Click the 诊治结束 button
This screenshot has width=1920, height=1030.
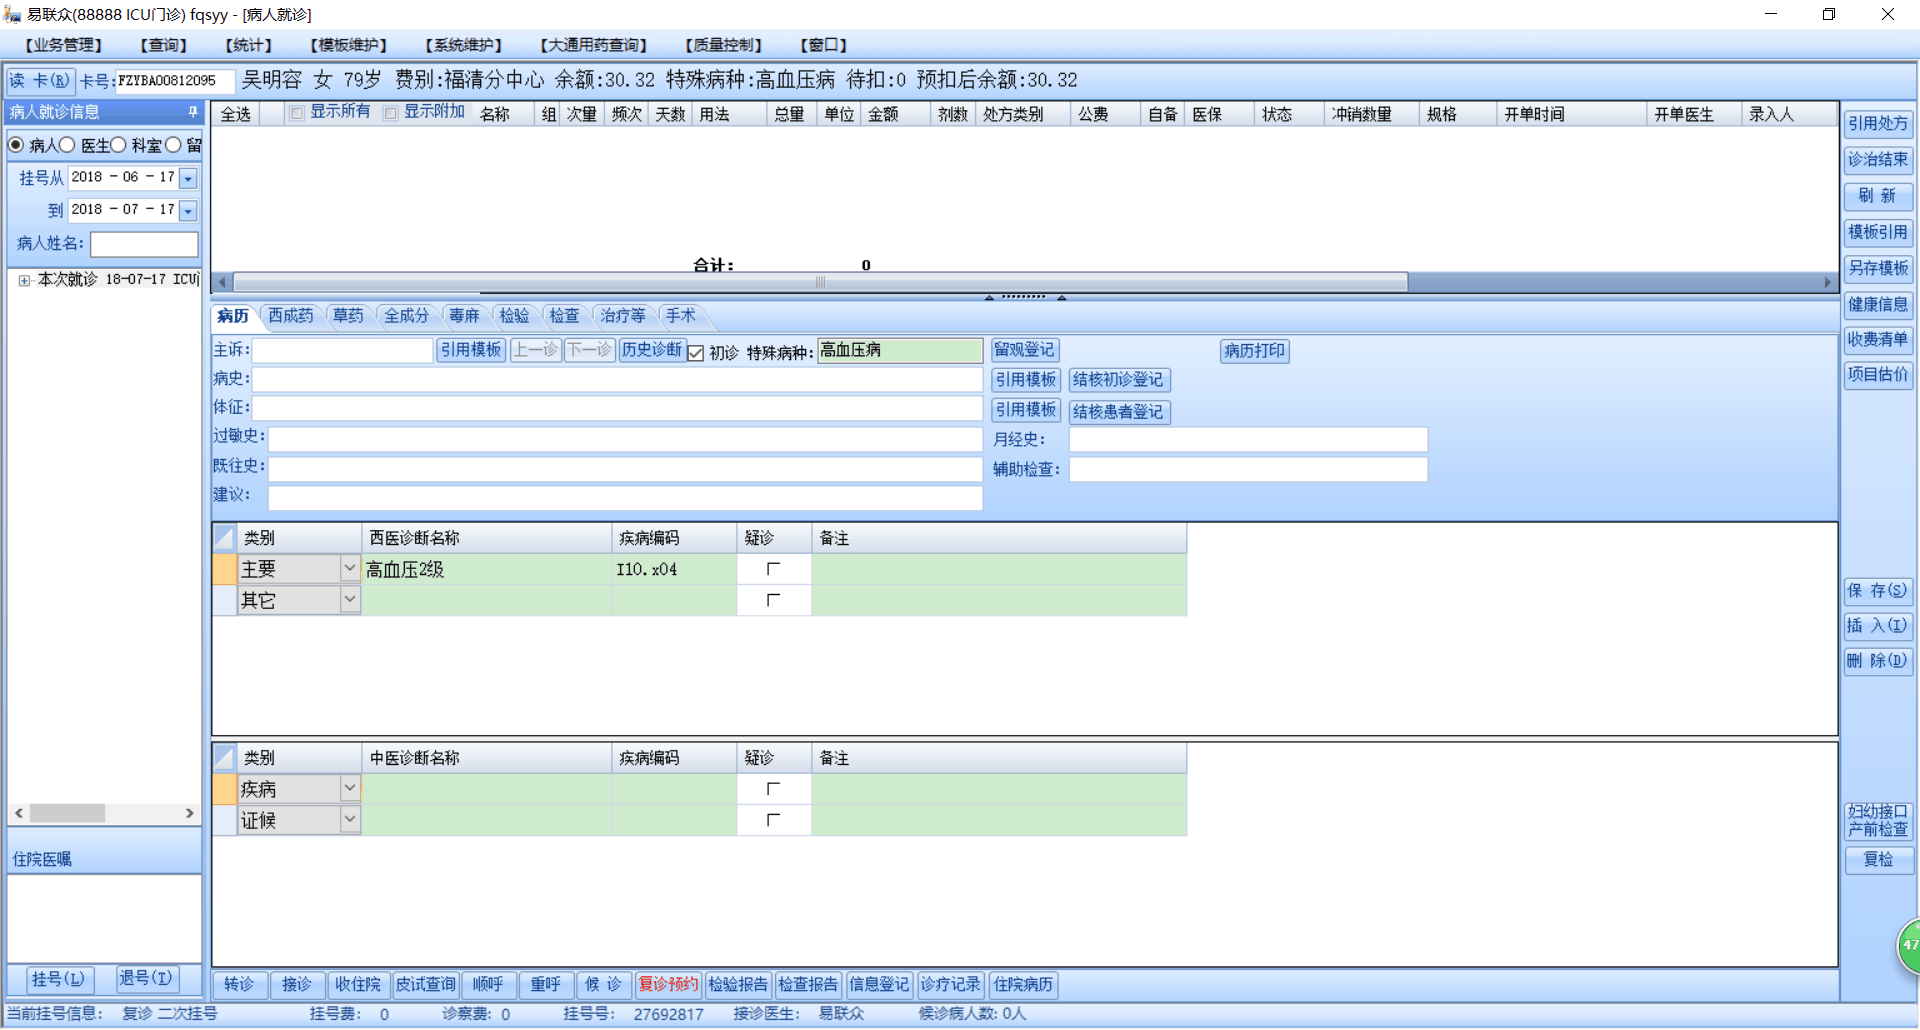(1878, 159)
